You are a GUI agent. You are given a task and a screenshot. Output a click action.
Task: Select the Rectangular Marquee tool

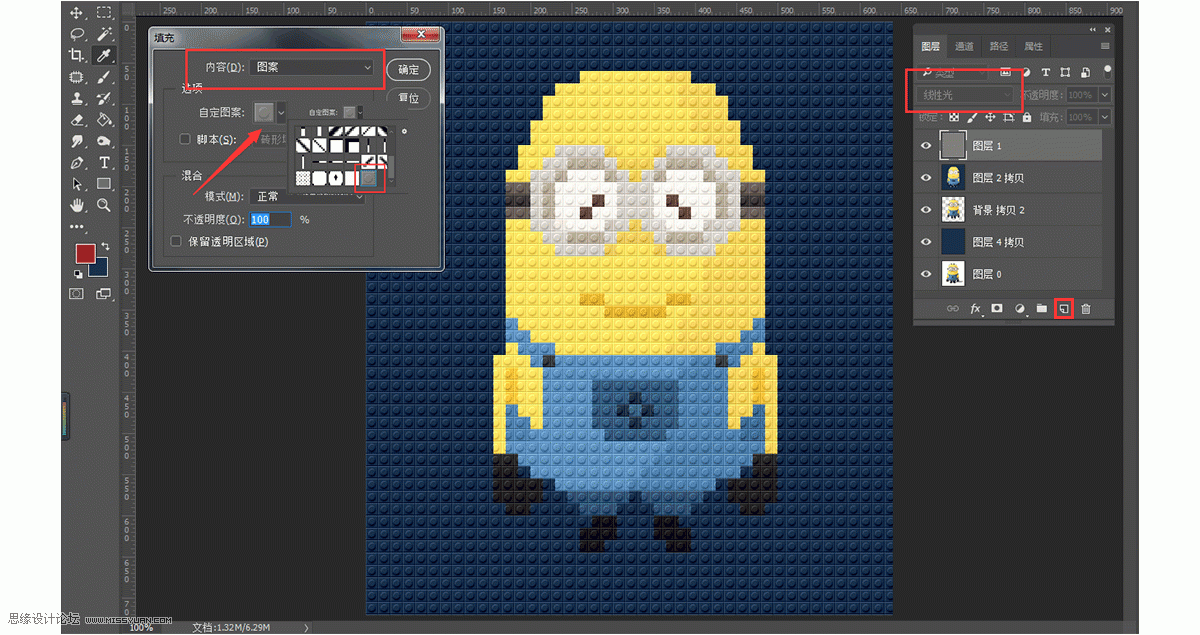[104, 13]
